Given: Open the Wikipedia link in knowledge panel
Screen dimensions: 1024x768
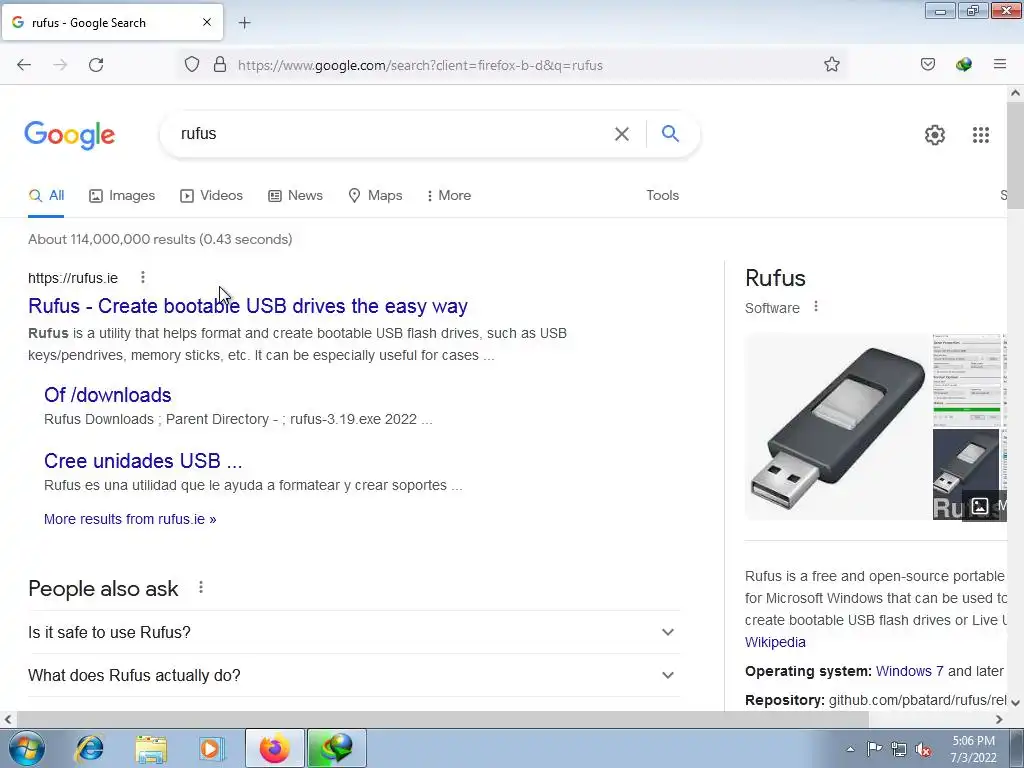Looking at the screenshot, I should (x=775, y=642).
